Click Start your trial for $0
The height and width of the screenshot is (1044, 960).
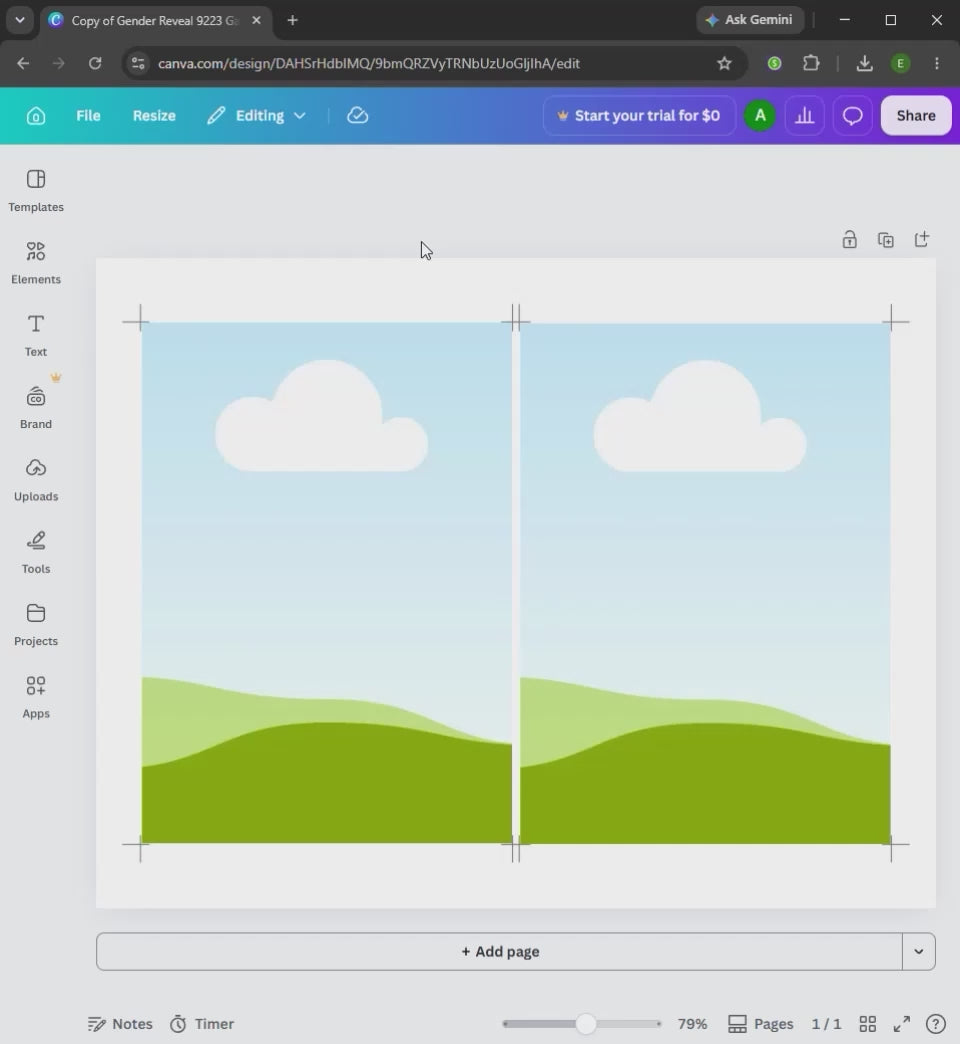click(639, 116)
